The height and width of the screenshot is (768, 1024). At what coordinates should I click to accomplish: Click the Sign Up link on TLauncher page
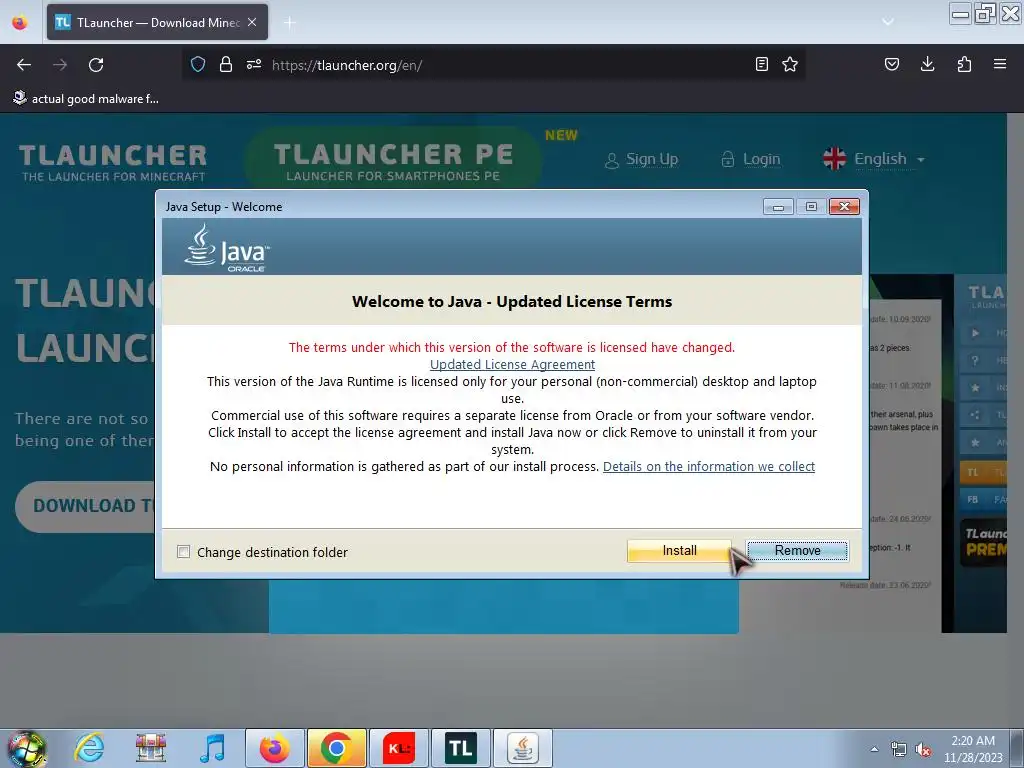click(x=641, y=159)
